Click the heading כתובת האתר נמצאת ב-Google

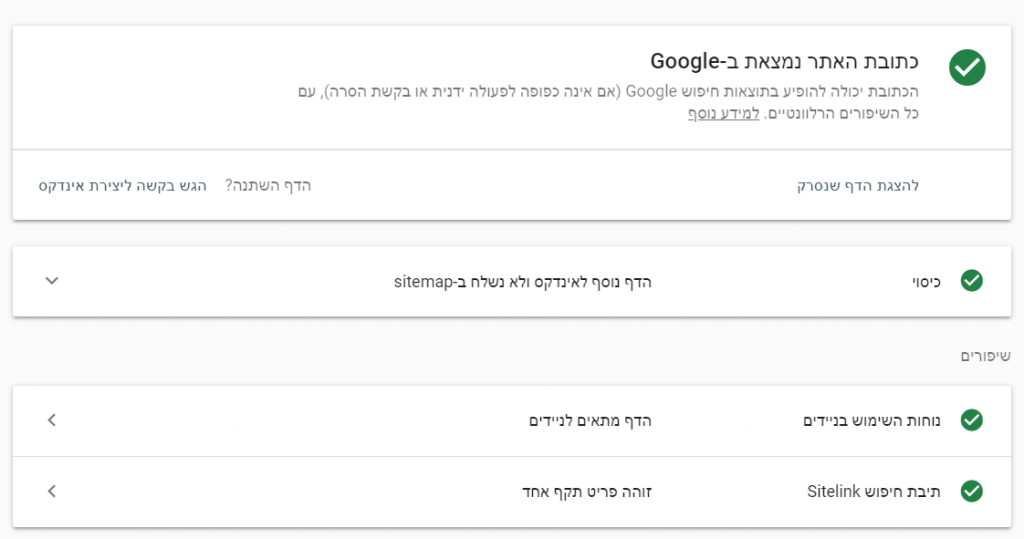coord(784,61)
